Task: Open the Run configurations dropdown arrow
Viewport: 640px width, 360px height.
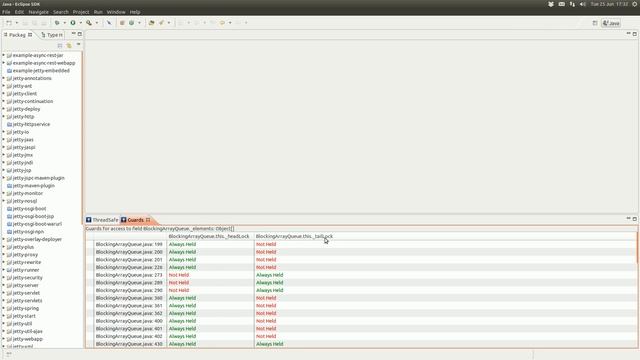Action: [x=80, y=23]
